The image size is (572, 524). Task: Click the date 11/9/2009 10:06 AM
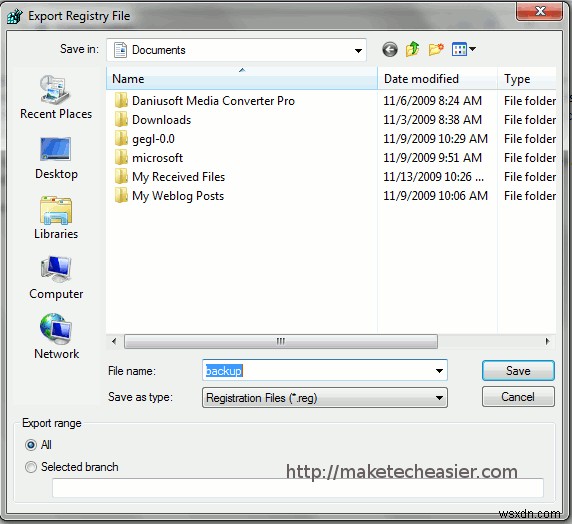[x=435, y=196]
